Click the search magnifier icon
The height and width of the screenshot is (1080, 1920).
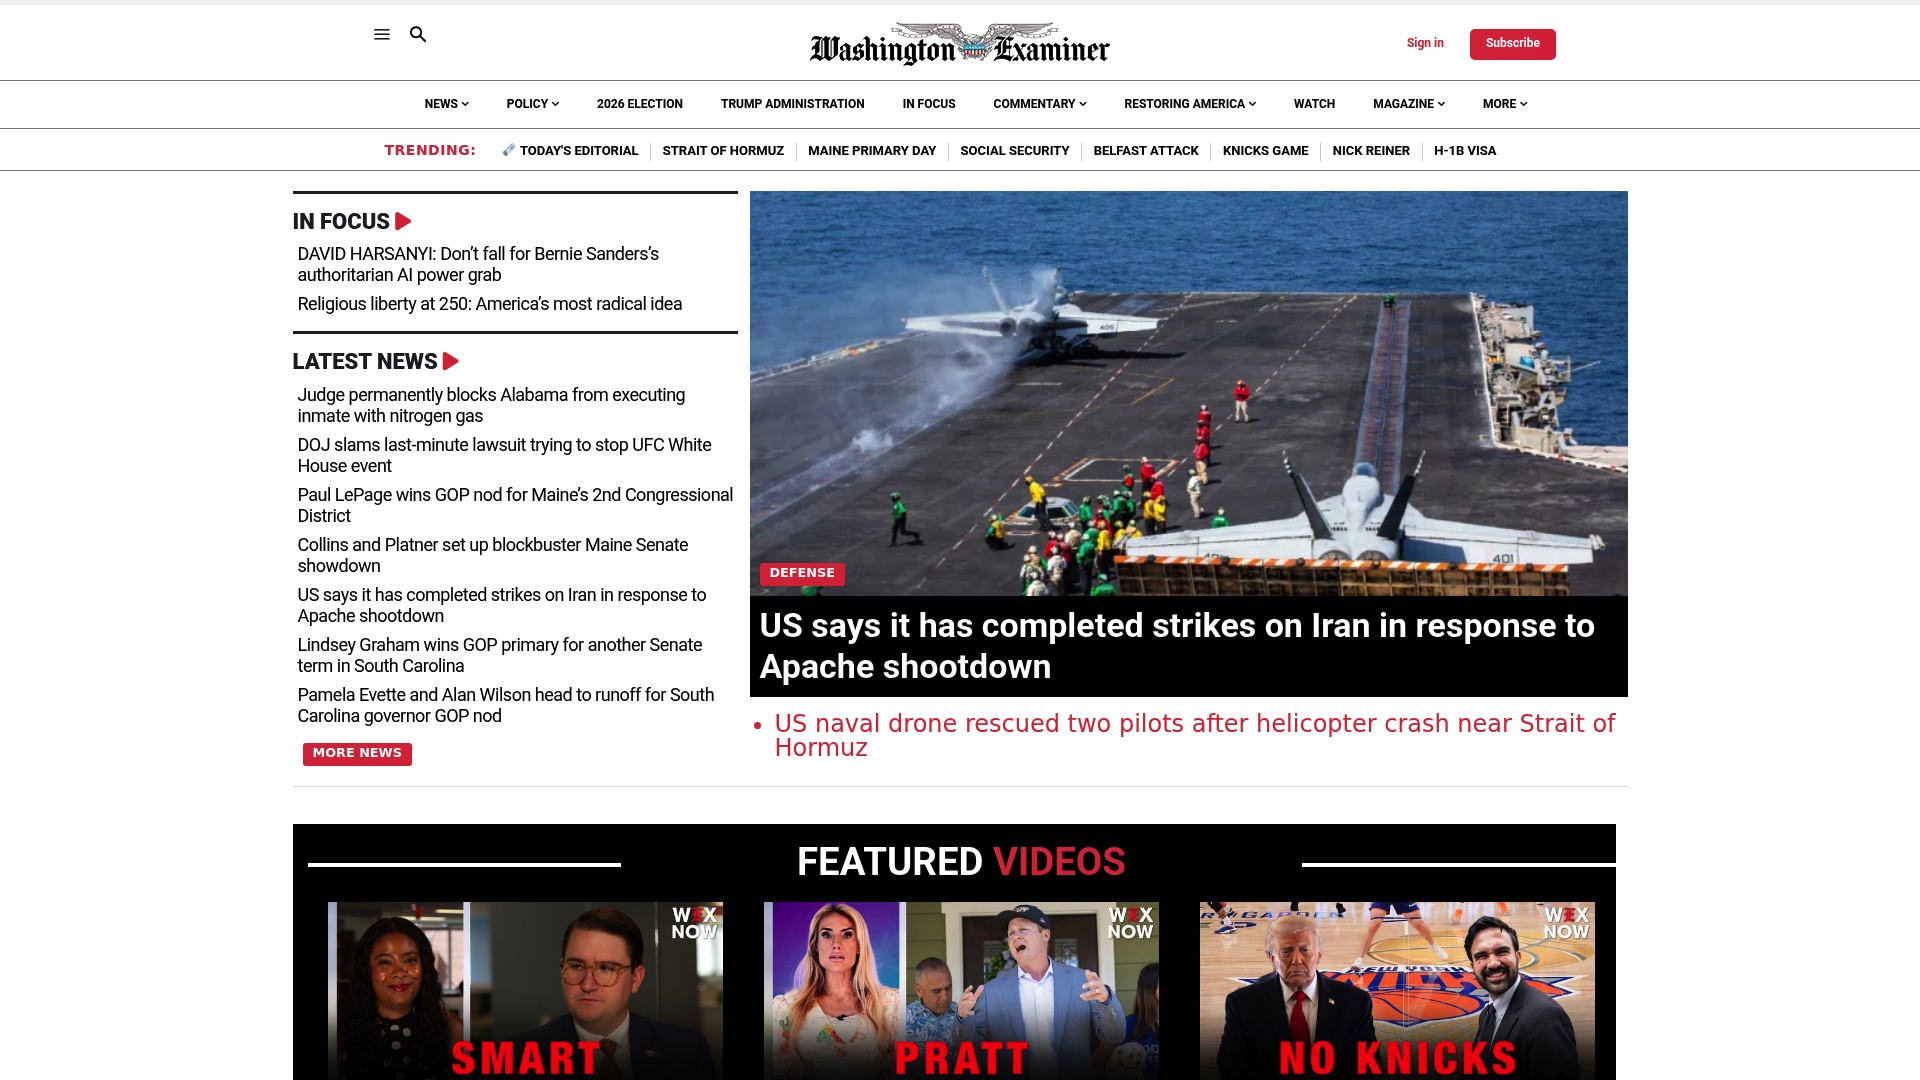click(x=418, y=34)
